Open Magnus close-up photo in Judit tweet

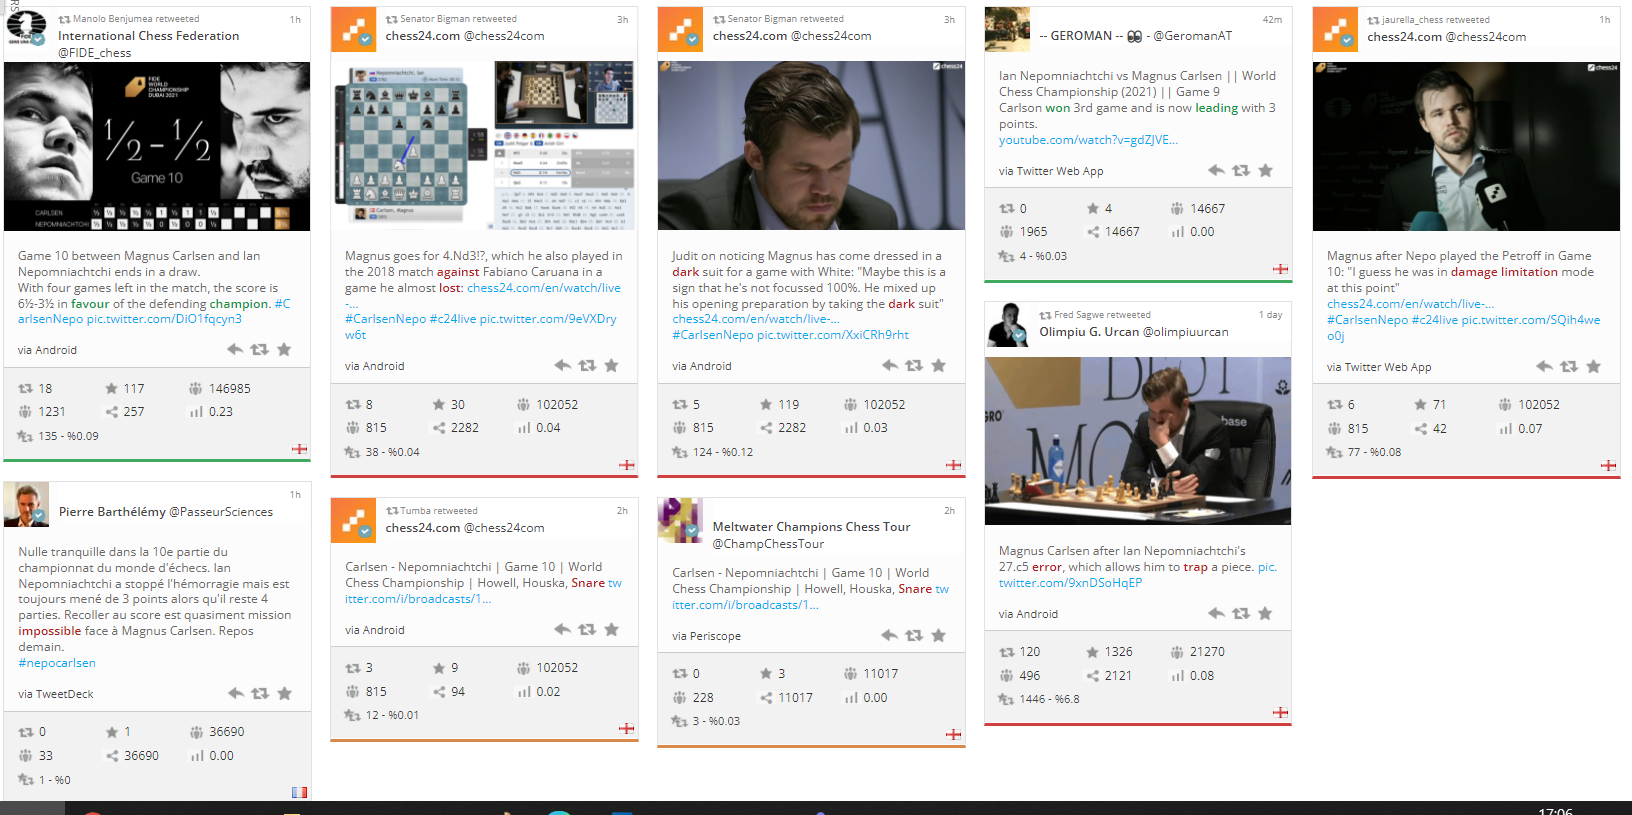811,146
